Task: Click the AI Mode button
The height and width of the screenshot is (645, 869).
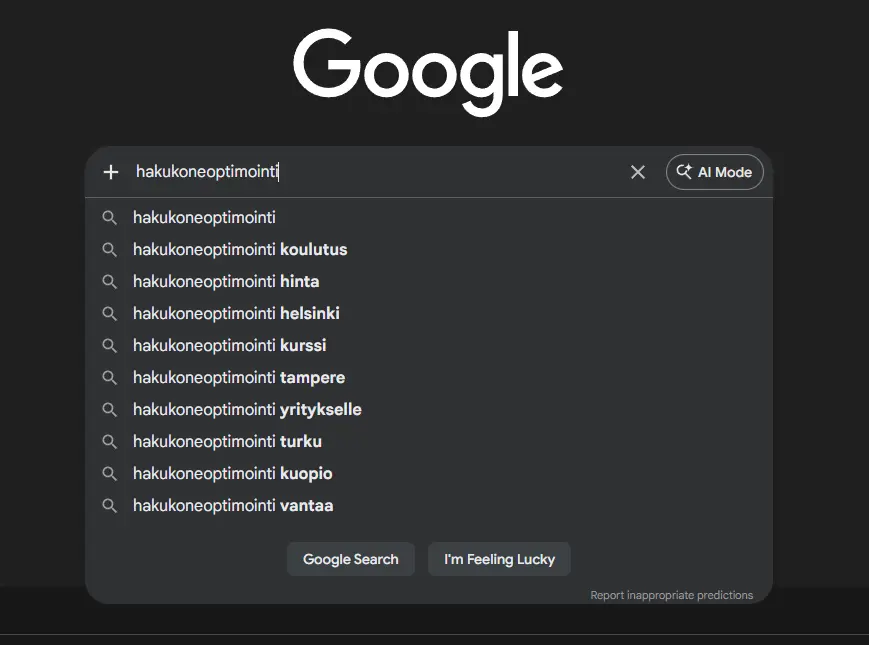Action: (714, 172)
